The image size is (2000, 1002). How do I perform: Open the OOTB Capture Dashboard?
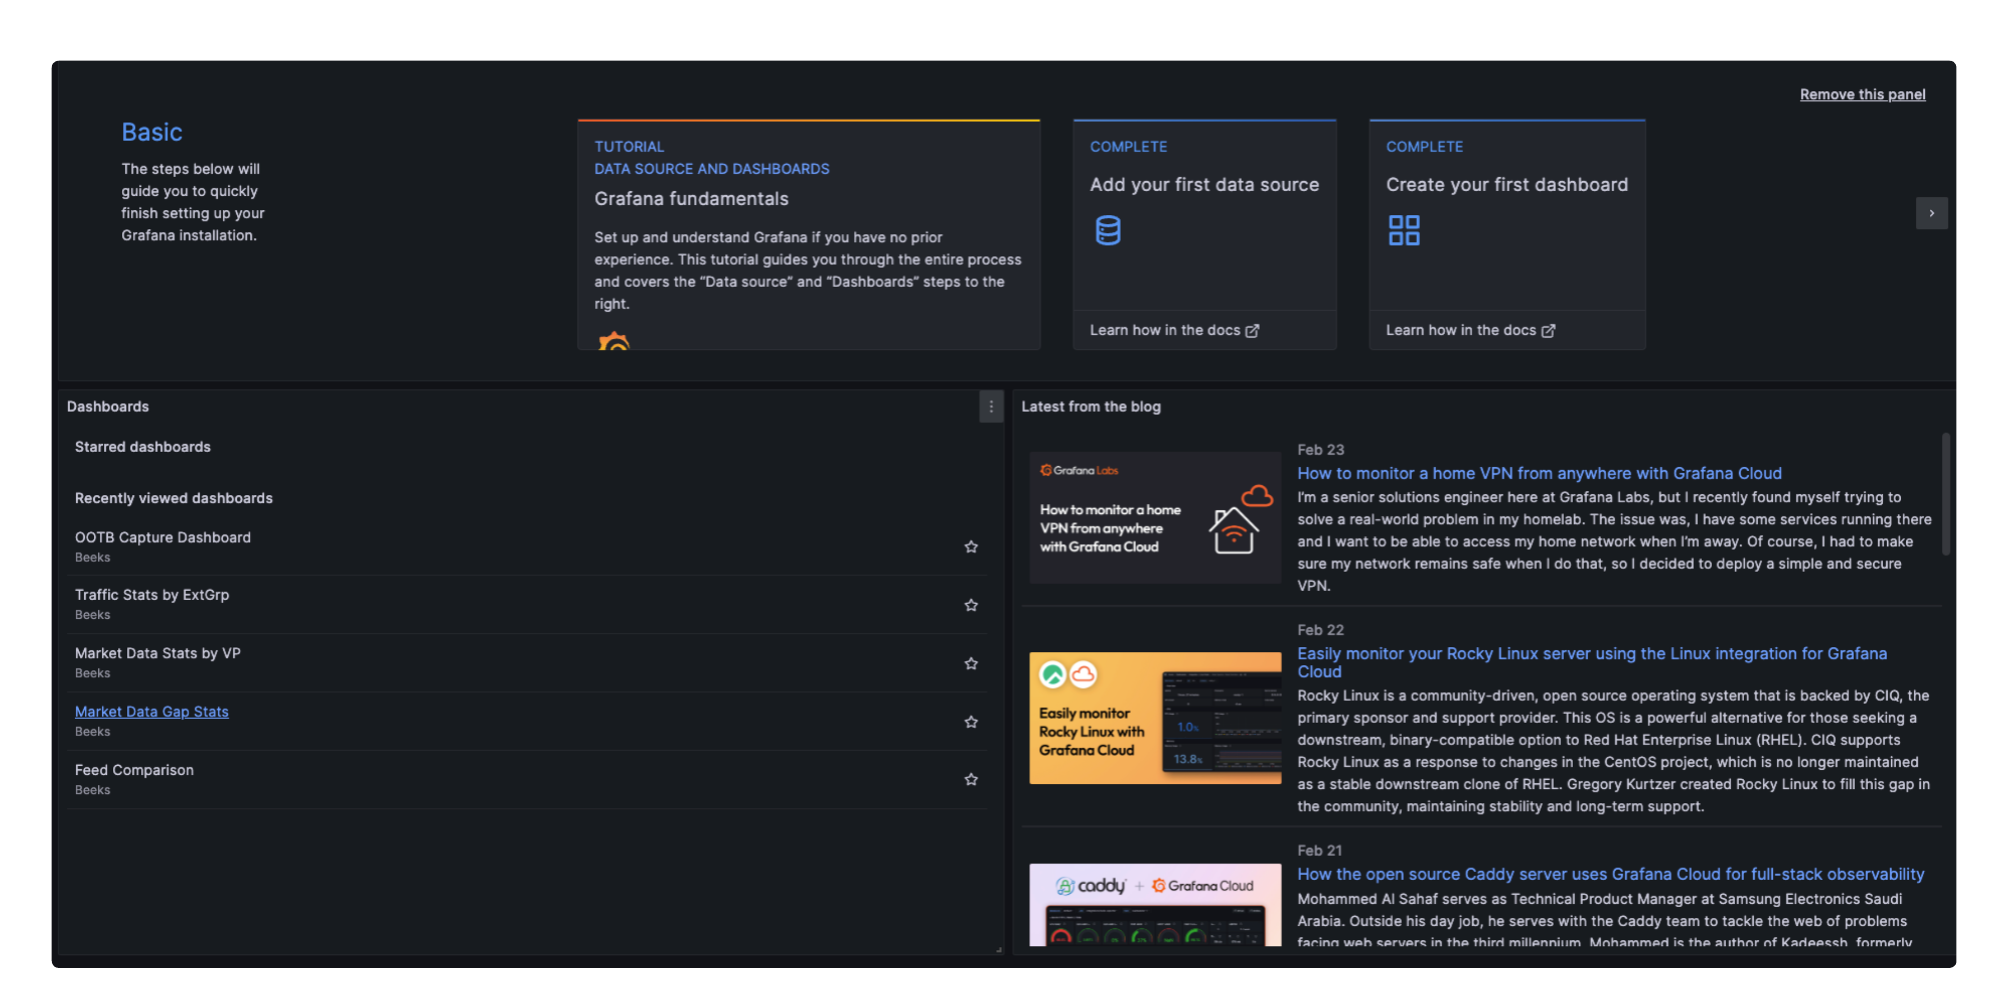click(x=163, y=538)
